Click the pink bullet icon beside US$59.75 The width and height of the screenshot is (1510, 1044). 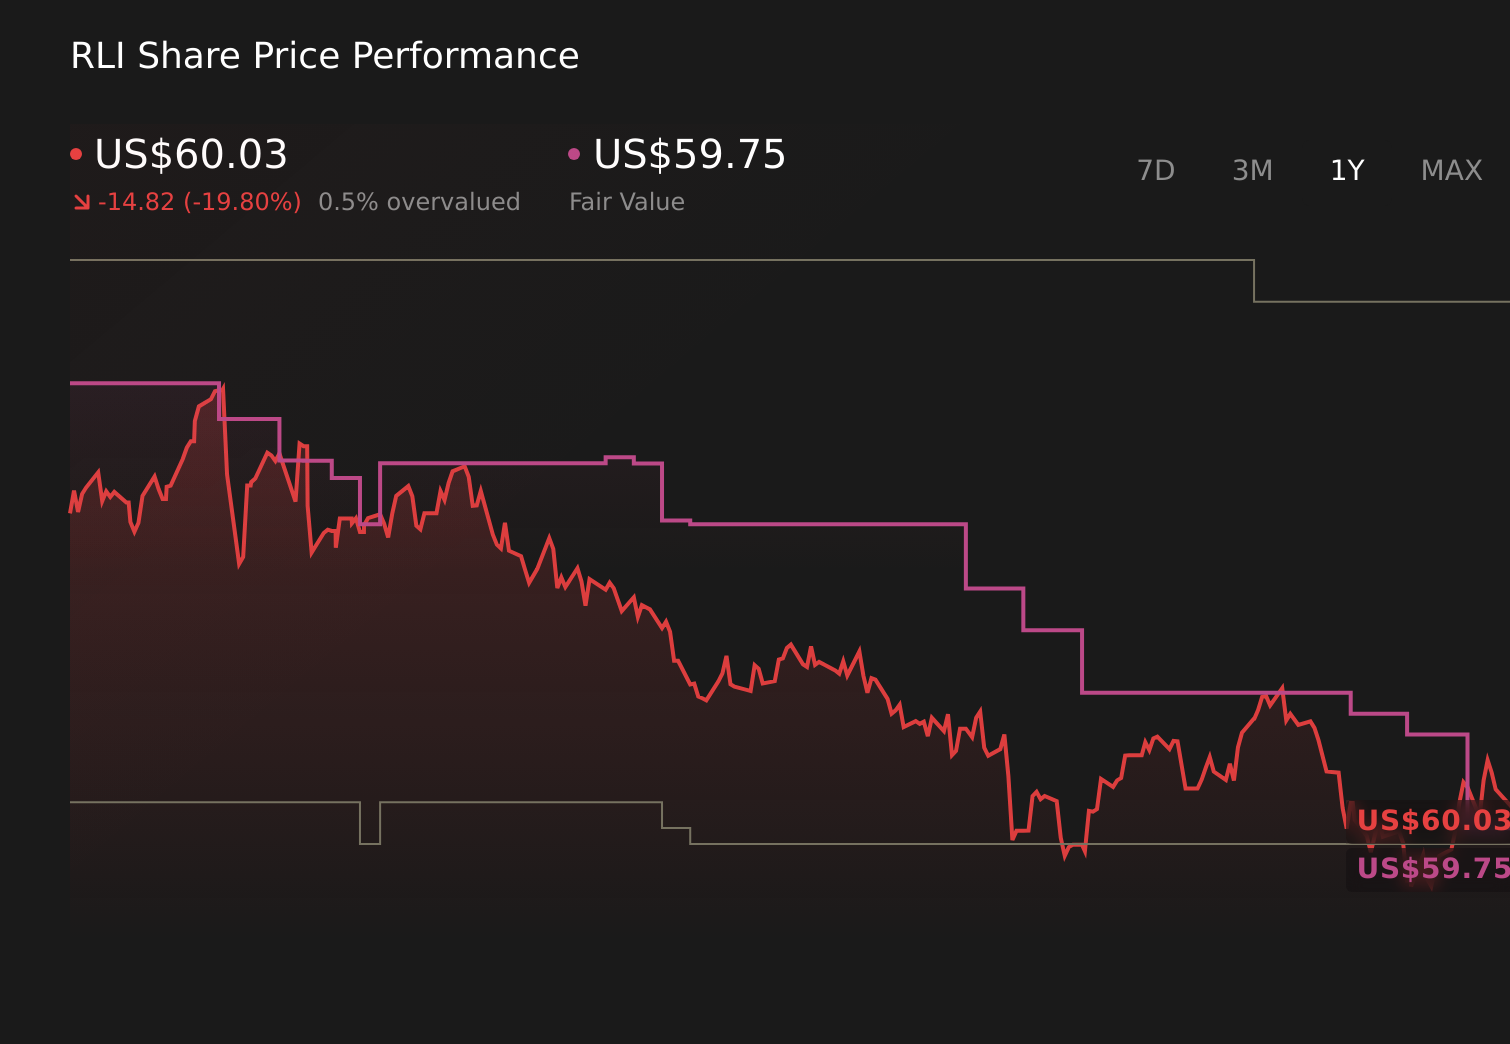(574, 153)
